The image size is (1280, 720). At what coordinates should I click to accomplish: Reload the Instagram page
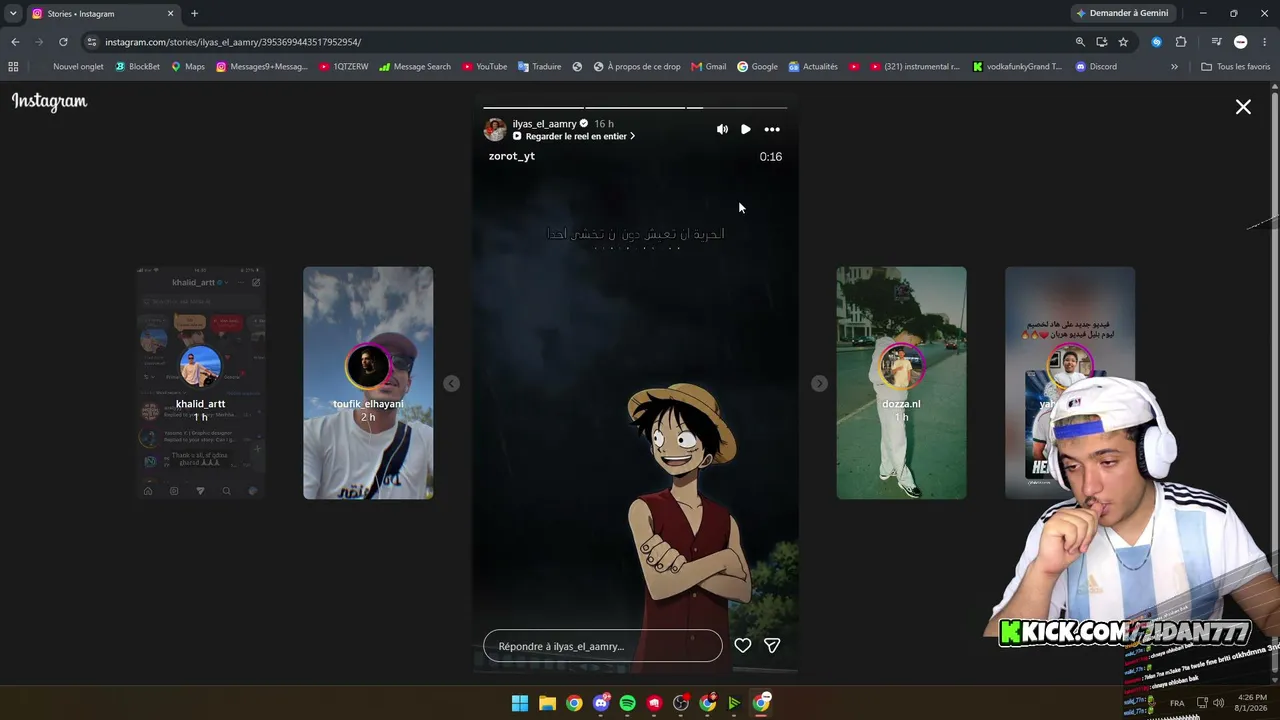tap(63, 42)
